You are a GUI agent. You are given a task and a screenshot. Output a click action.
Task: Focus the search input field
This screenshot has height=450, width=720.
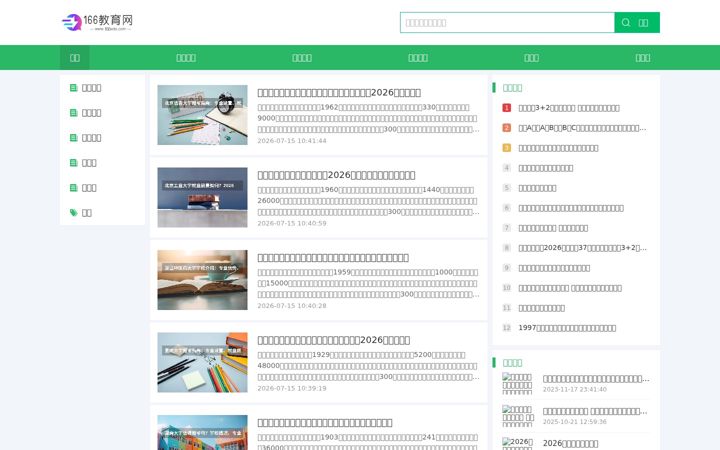pyautogui.click(x=507, y=22)
